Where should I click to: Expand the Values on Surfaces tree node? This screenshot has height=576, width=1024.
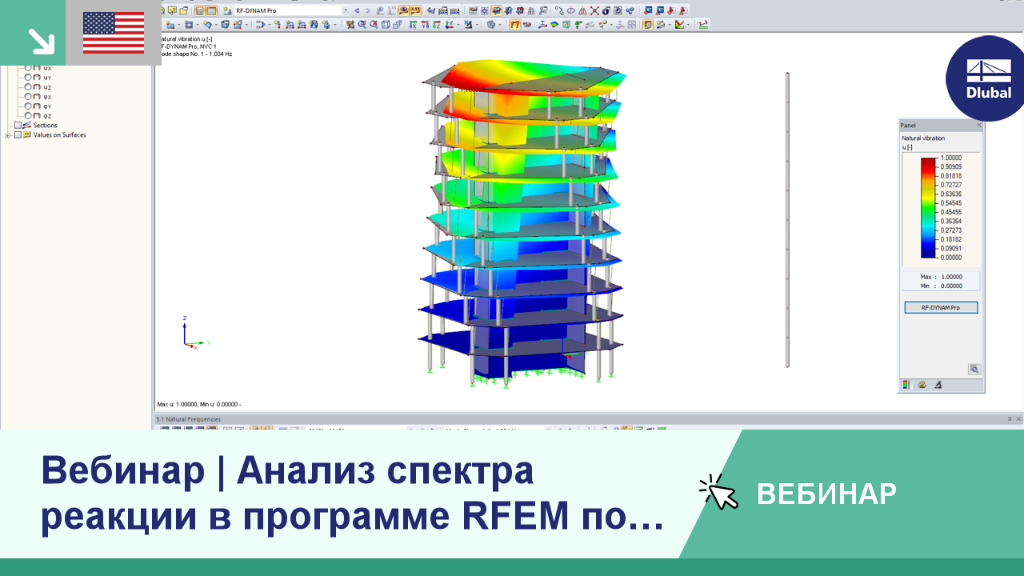(8, 135)
